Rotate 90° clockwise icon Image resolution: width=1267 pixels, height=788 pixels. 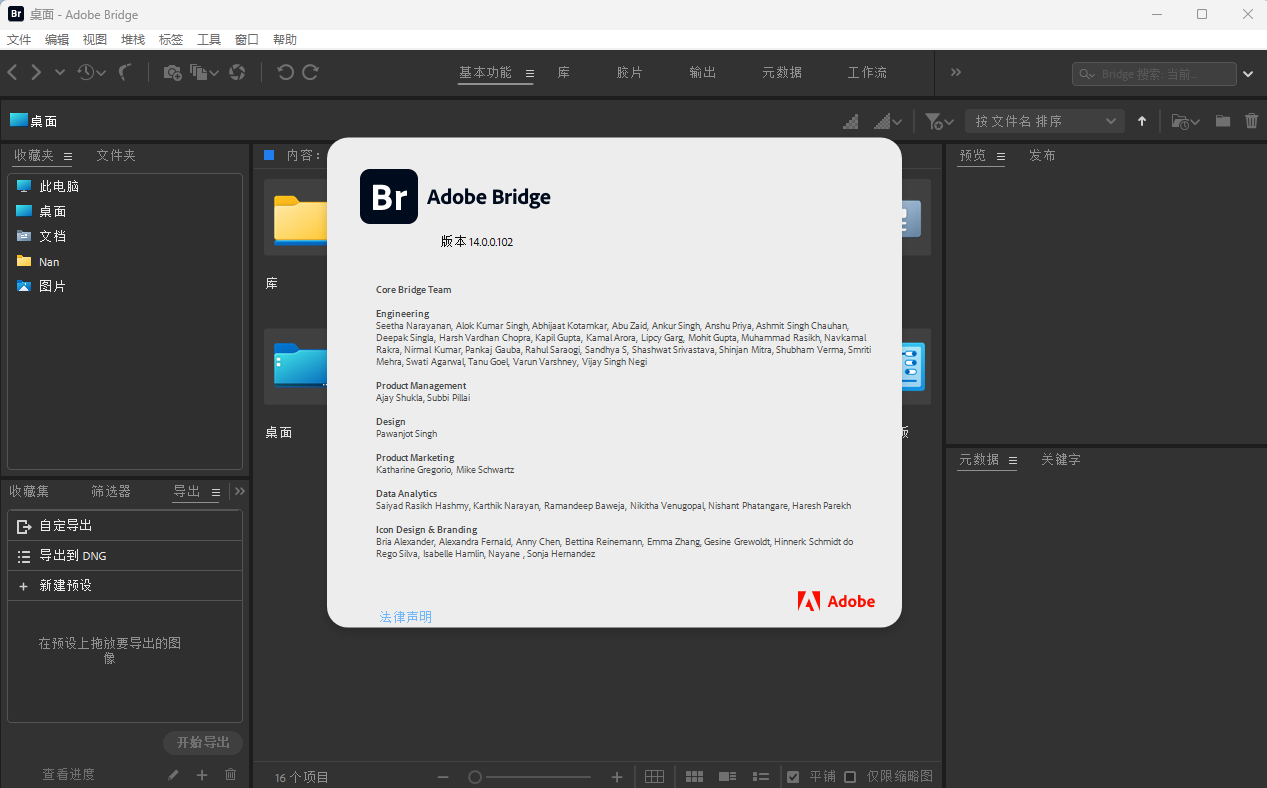point(311,72)
